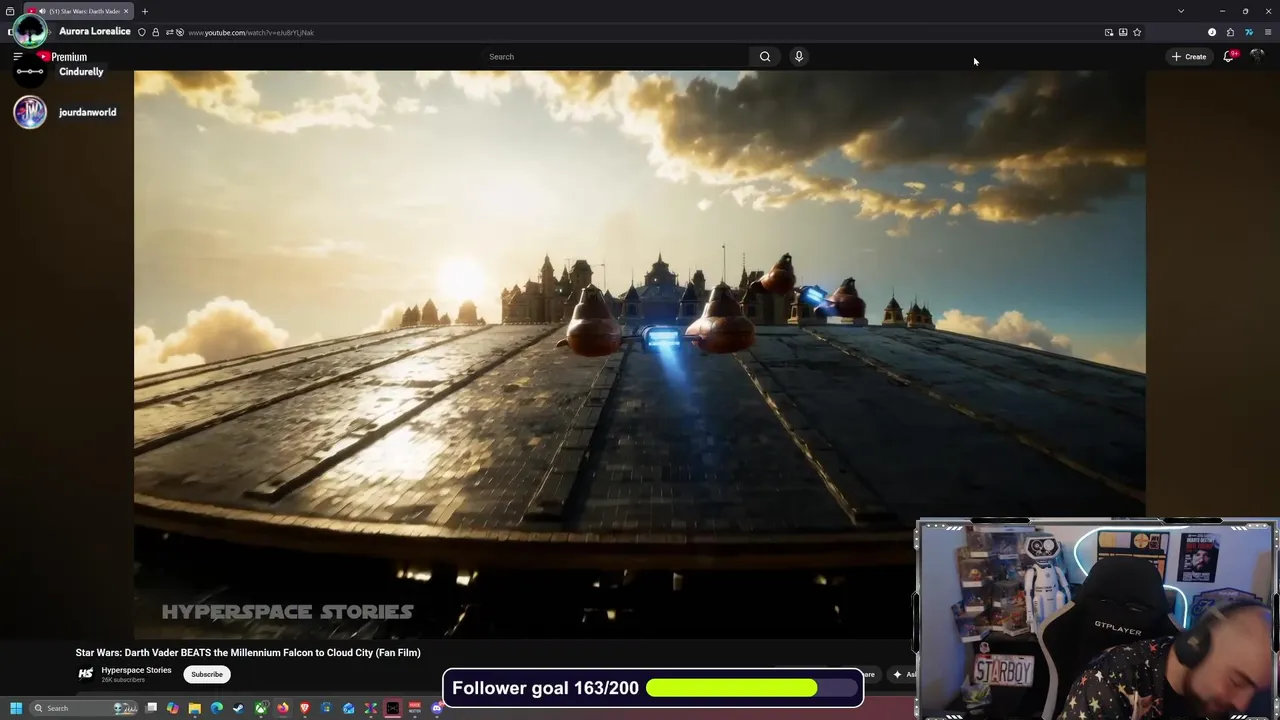Close the Star Wars Darth Vader tab
The width and height of the screenshot is (1280, 720).
coord(126,11)
